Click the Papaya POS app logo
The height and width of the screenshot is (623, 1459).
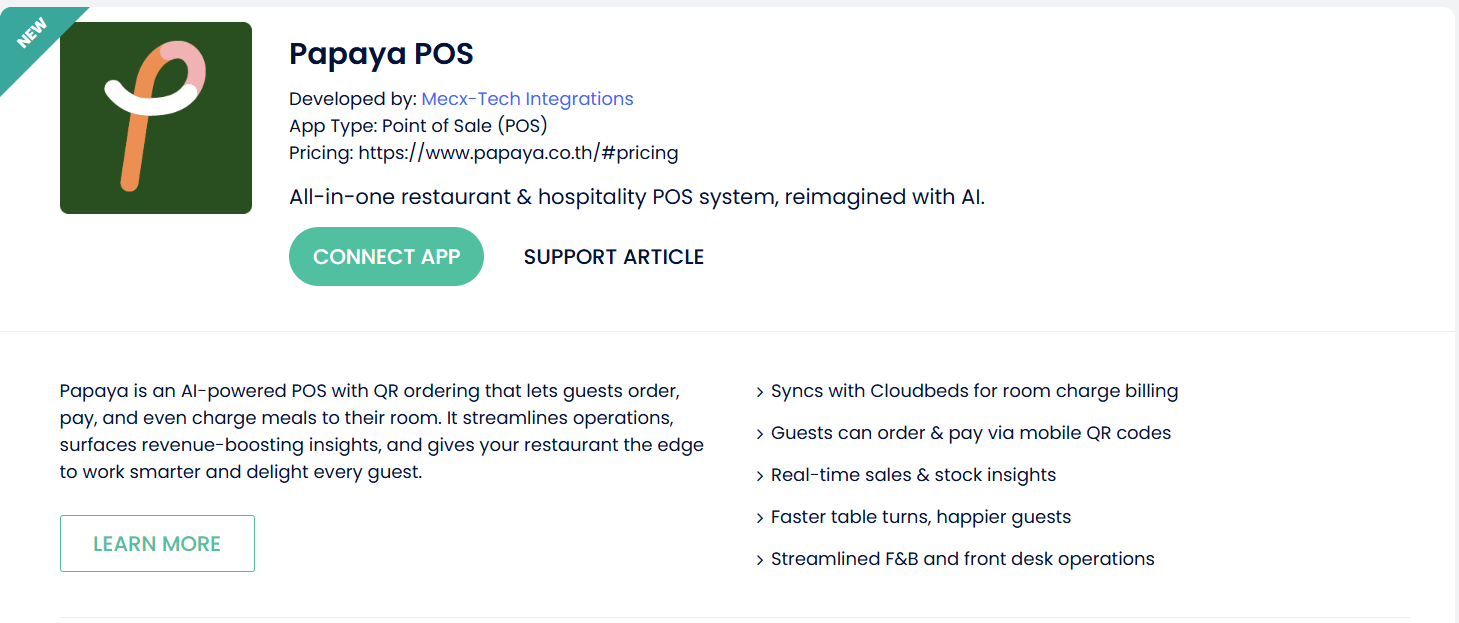point(156,118)
